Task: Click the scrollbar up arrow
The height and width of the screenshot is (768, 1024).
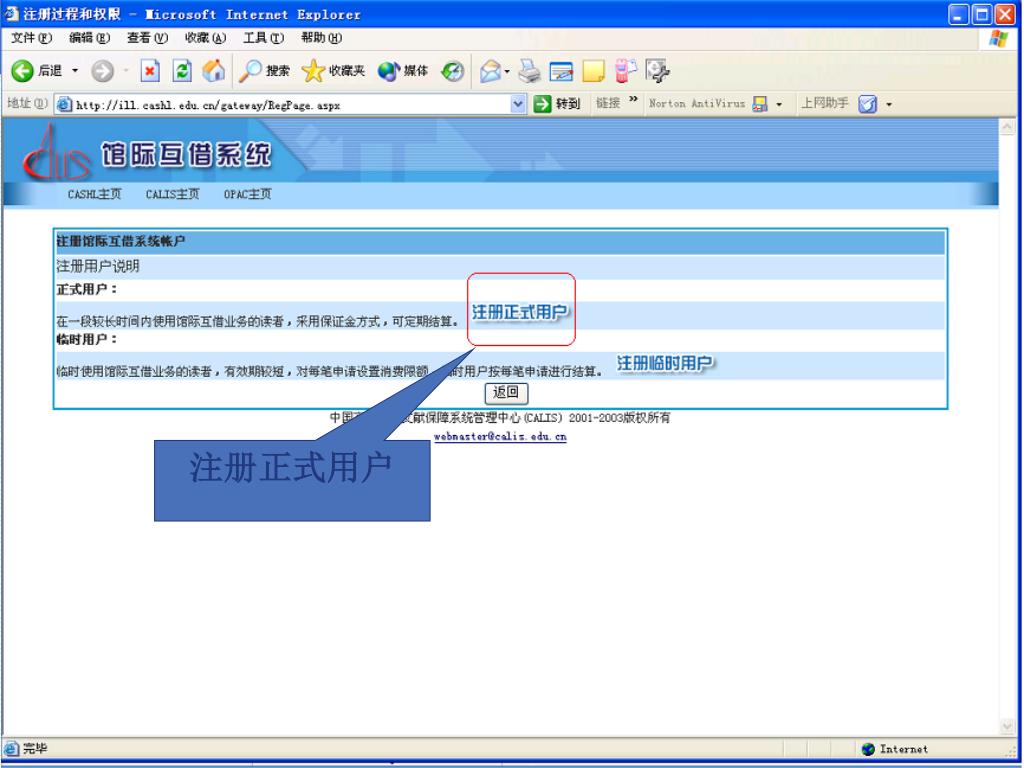Action: tap(1007, 127)
